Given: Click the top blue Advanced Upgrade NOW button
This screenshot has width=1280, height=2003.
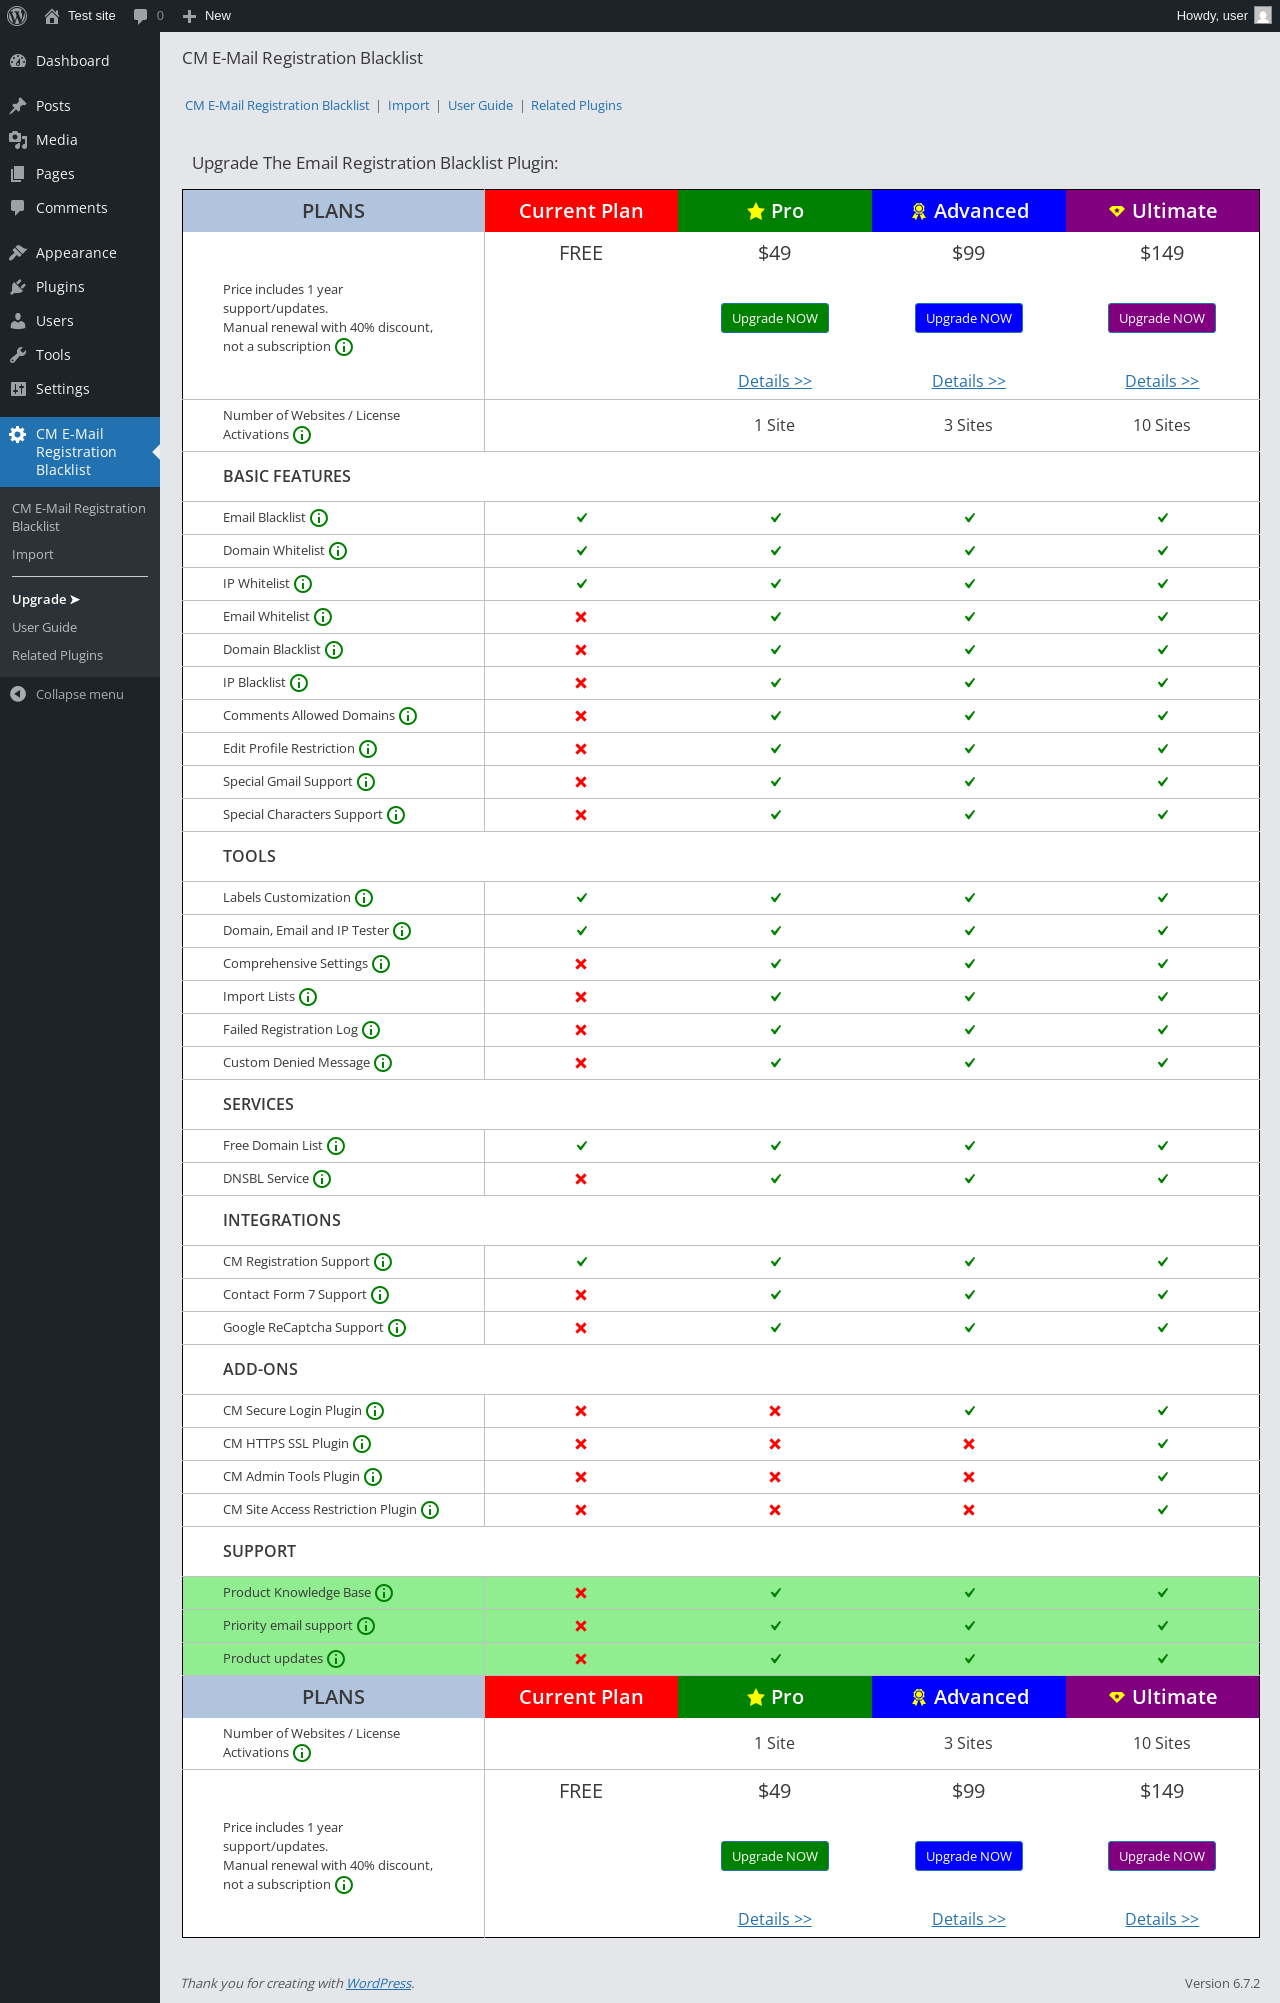Looking at the screenshot, I should point(969,318).
